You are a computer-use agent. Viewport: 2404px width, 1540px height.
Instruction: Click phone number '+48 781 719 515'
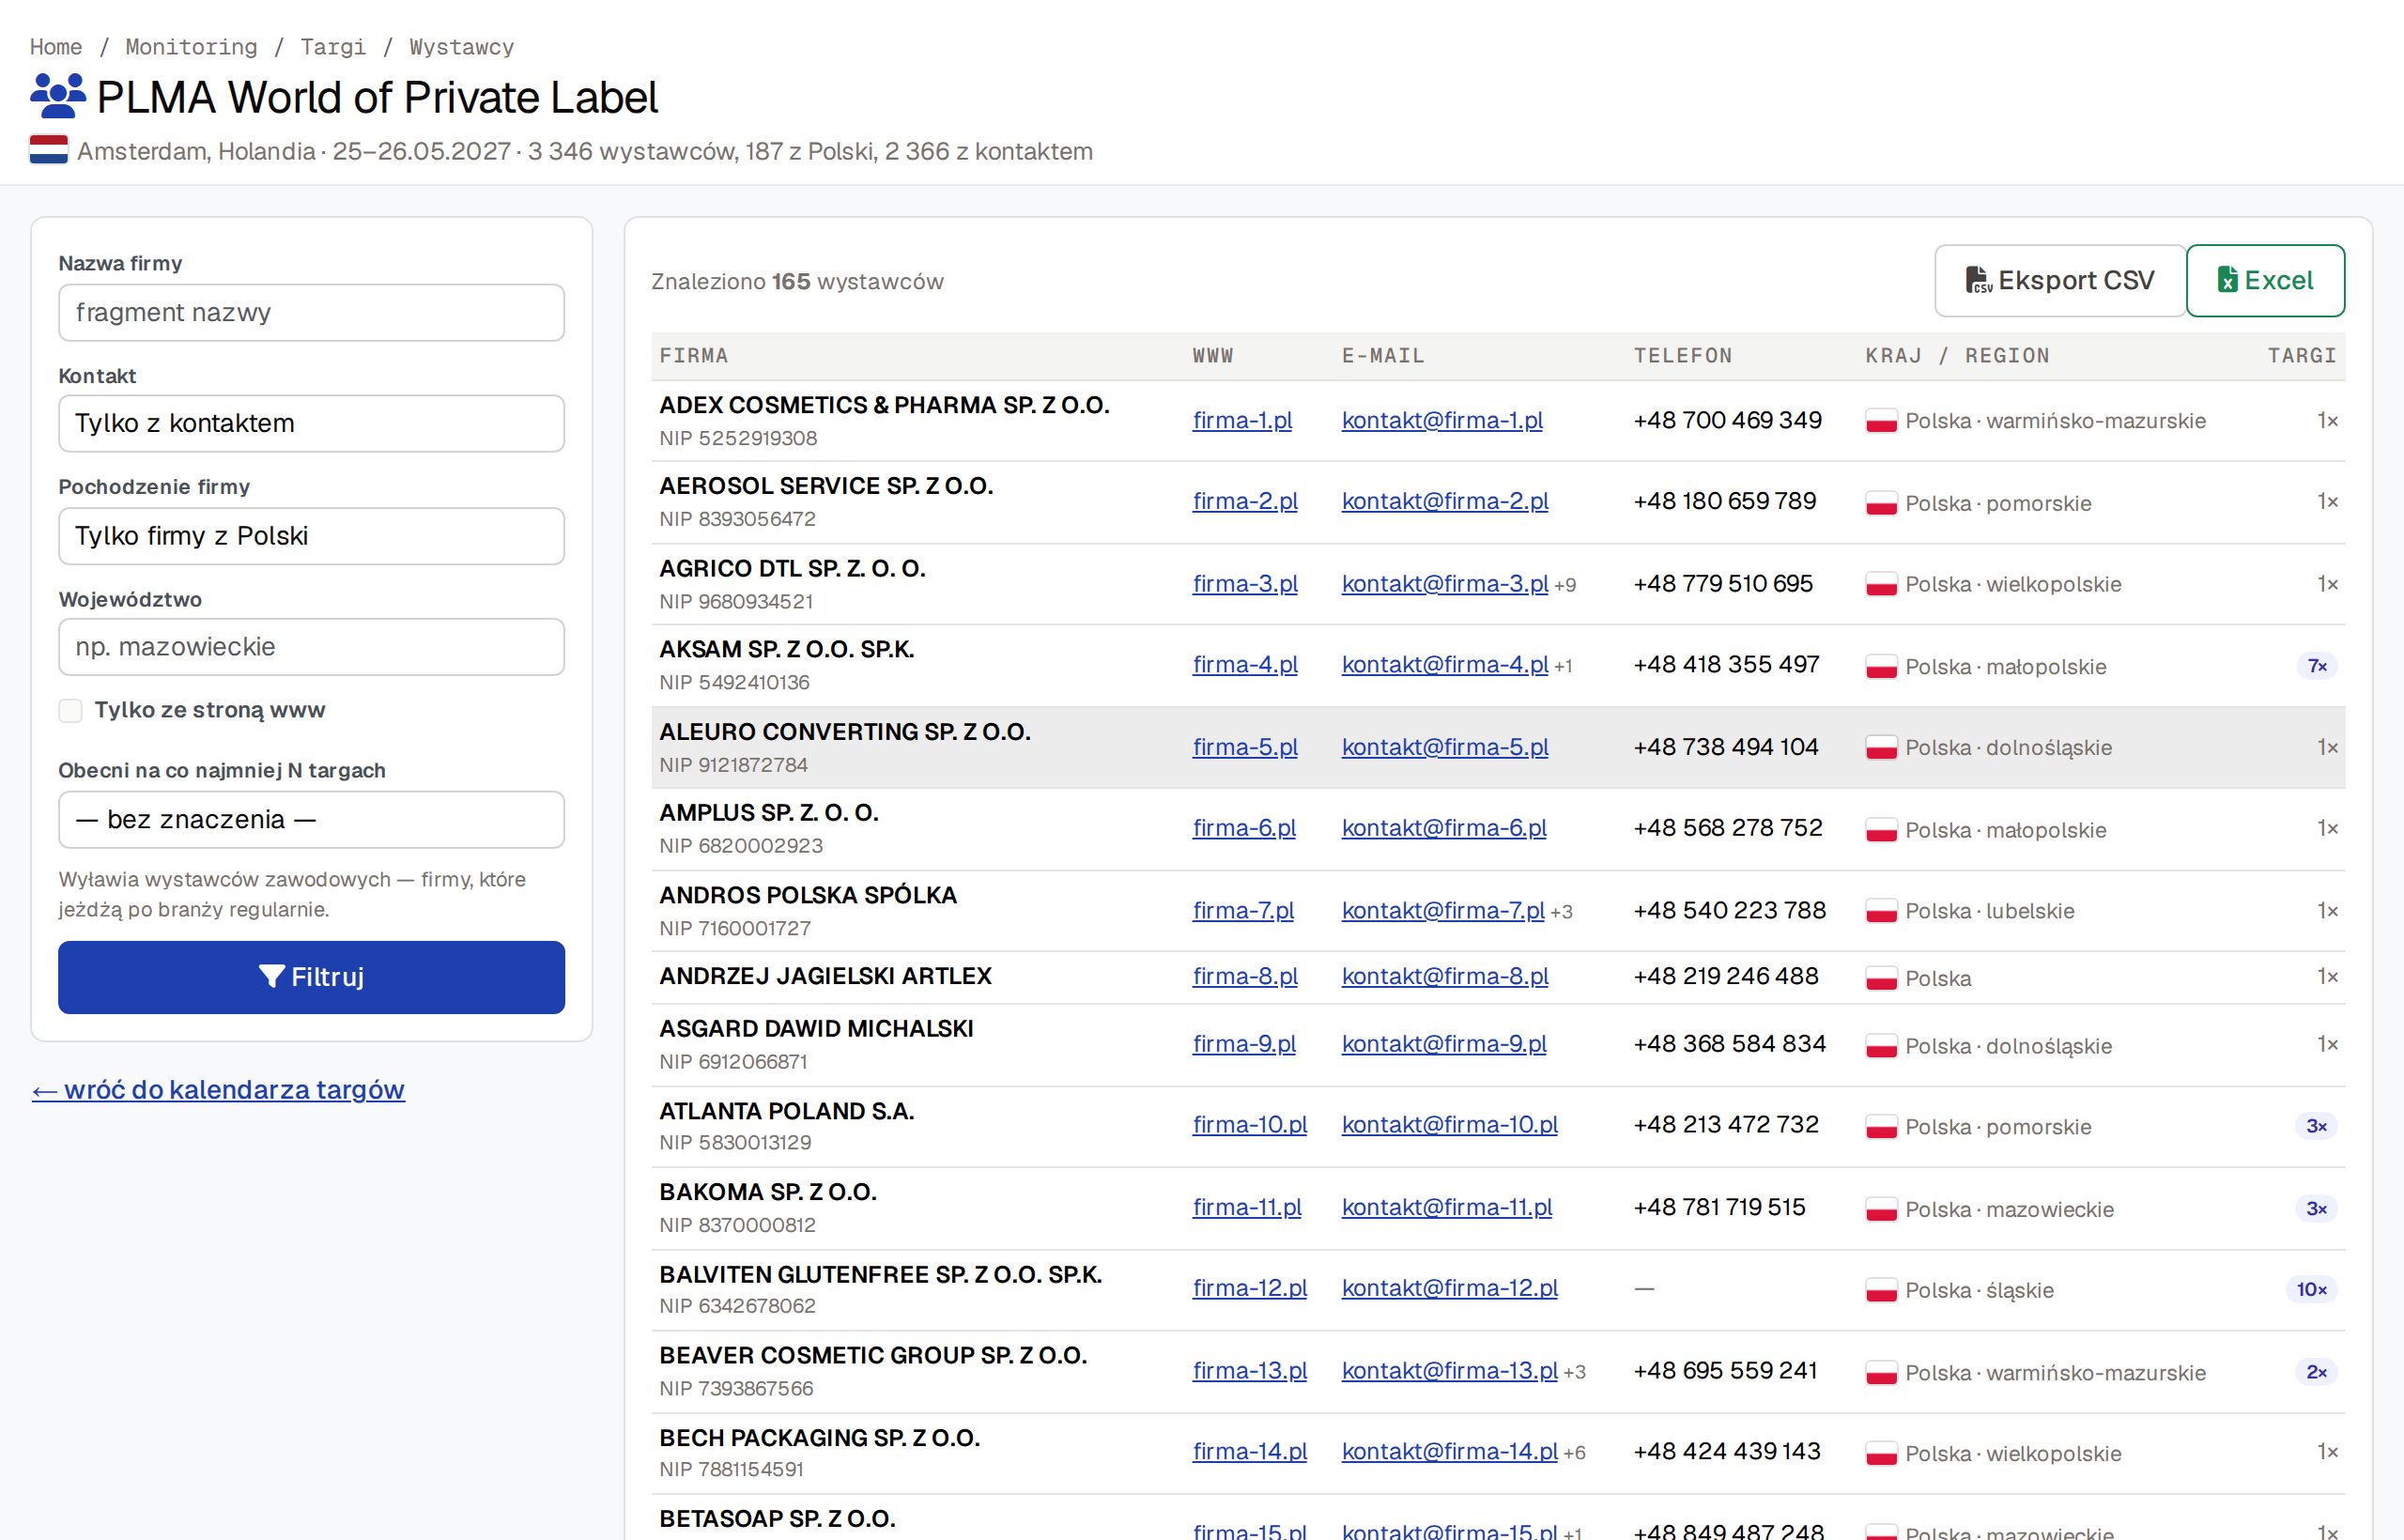[x=1720, y=1207]
